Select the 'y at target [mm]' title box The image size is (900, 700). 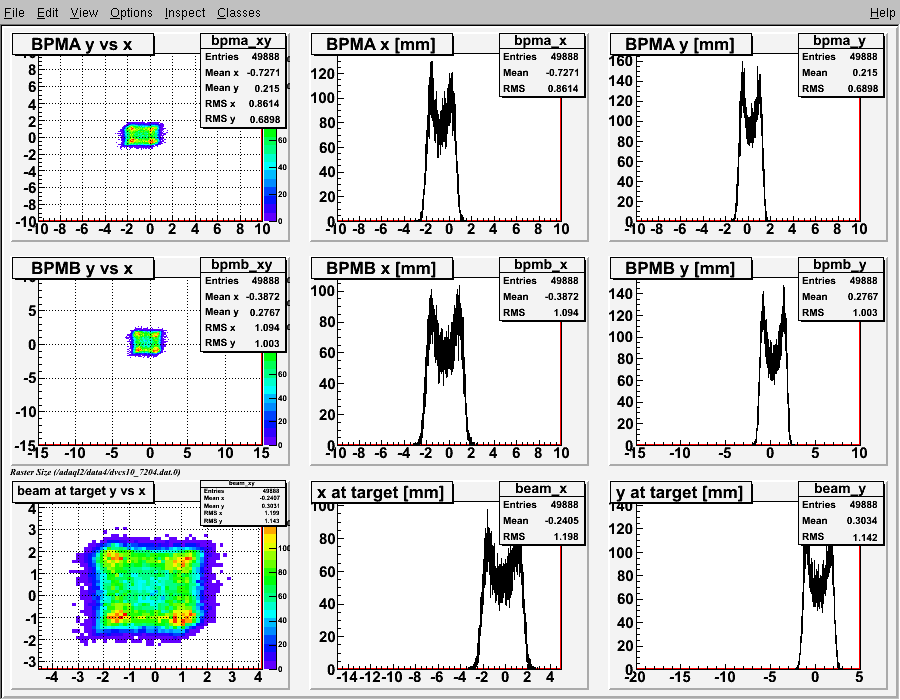[x=681, y=492]
